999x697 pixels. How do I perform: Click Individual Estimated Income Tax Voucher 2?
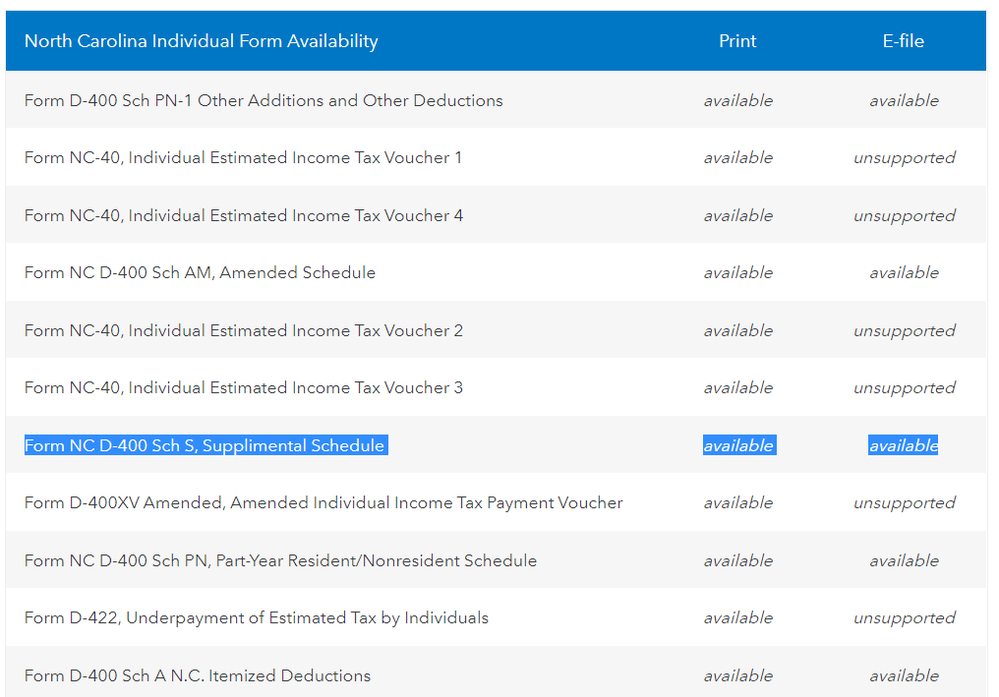(243, 330)
